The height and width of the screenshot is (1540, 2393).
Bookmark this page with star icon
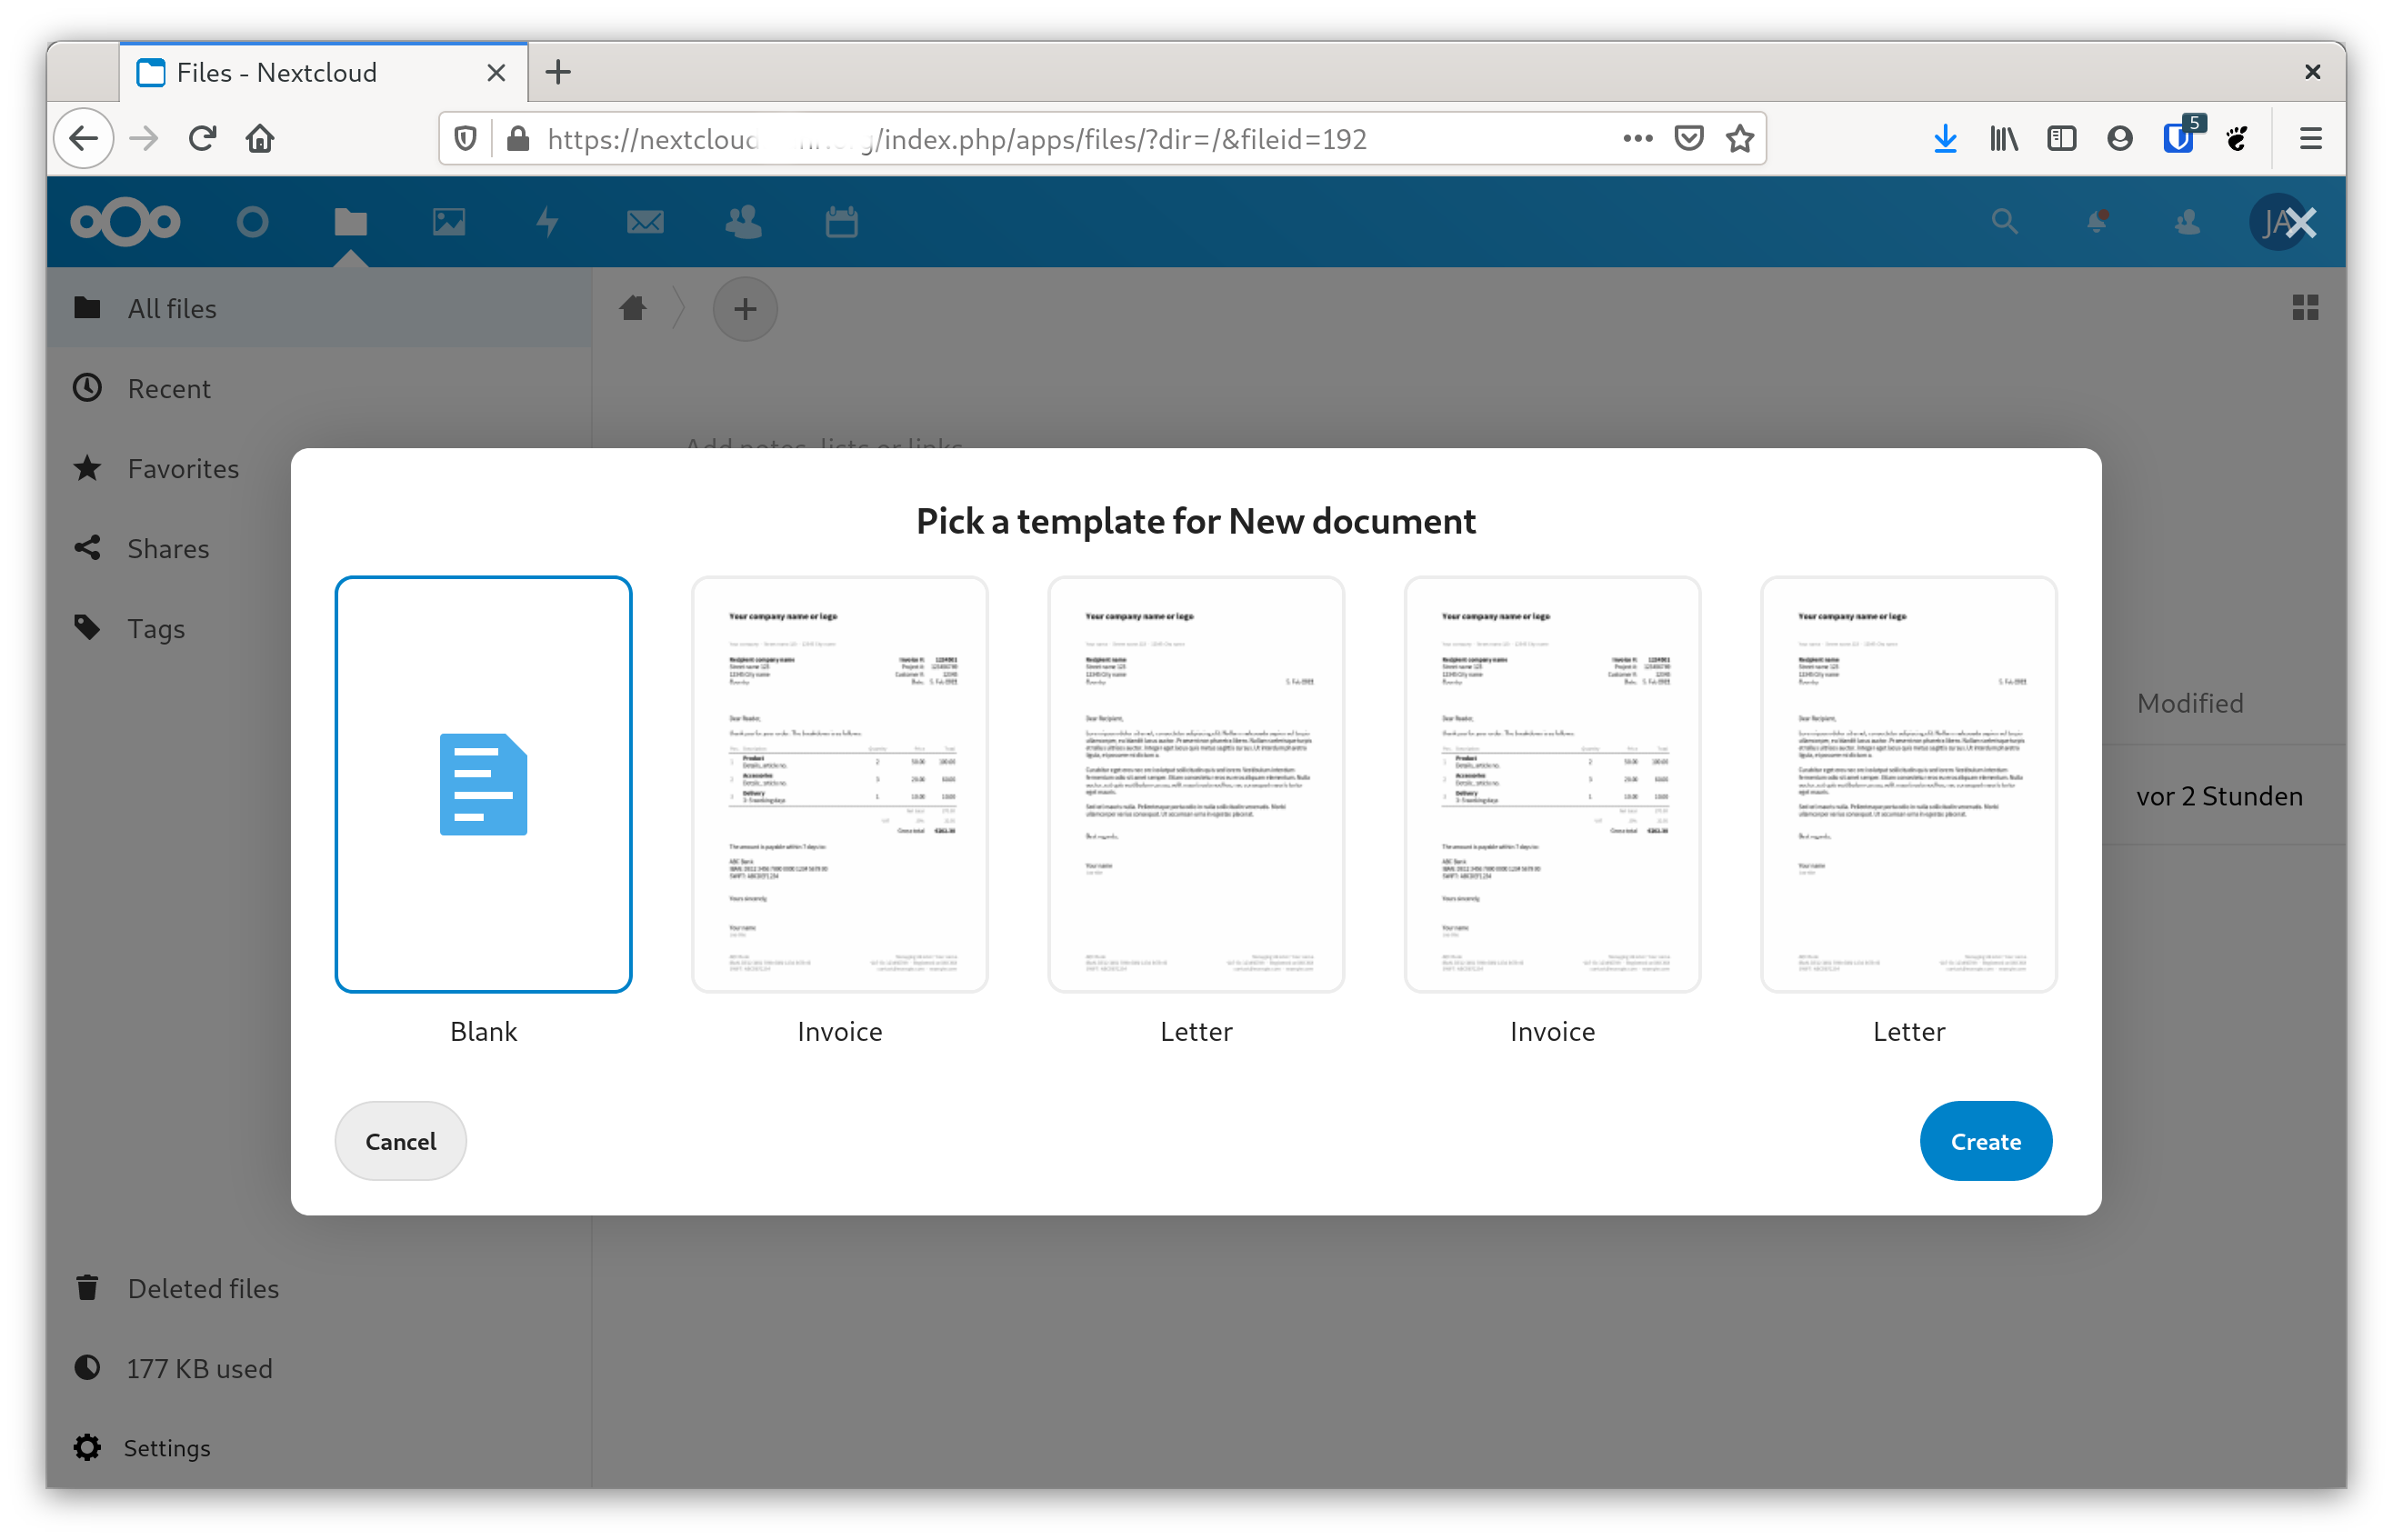point(1740,138)
